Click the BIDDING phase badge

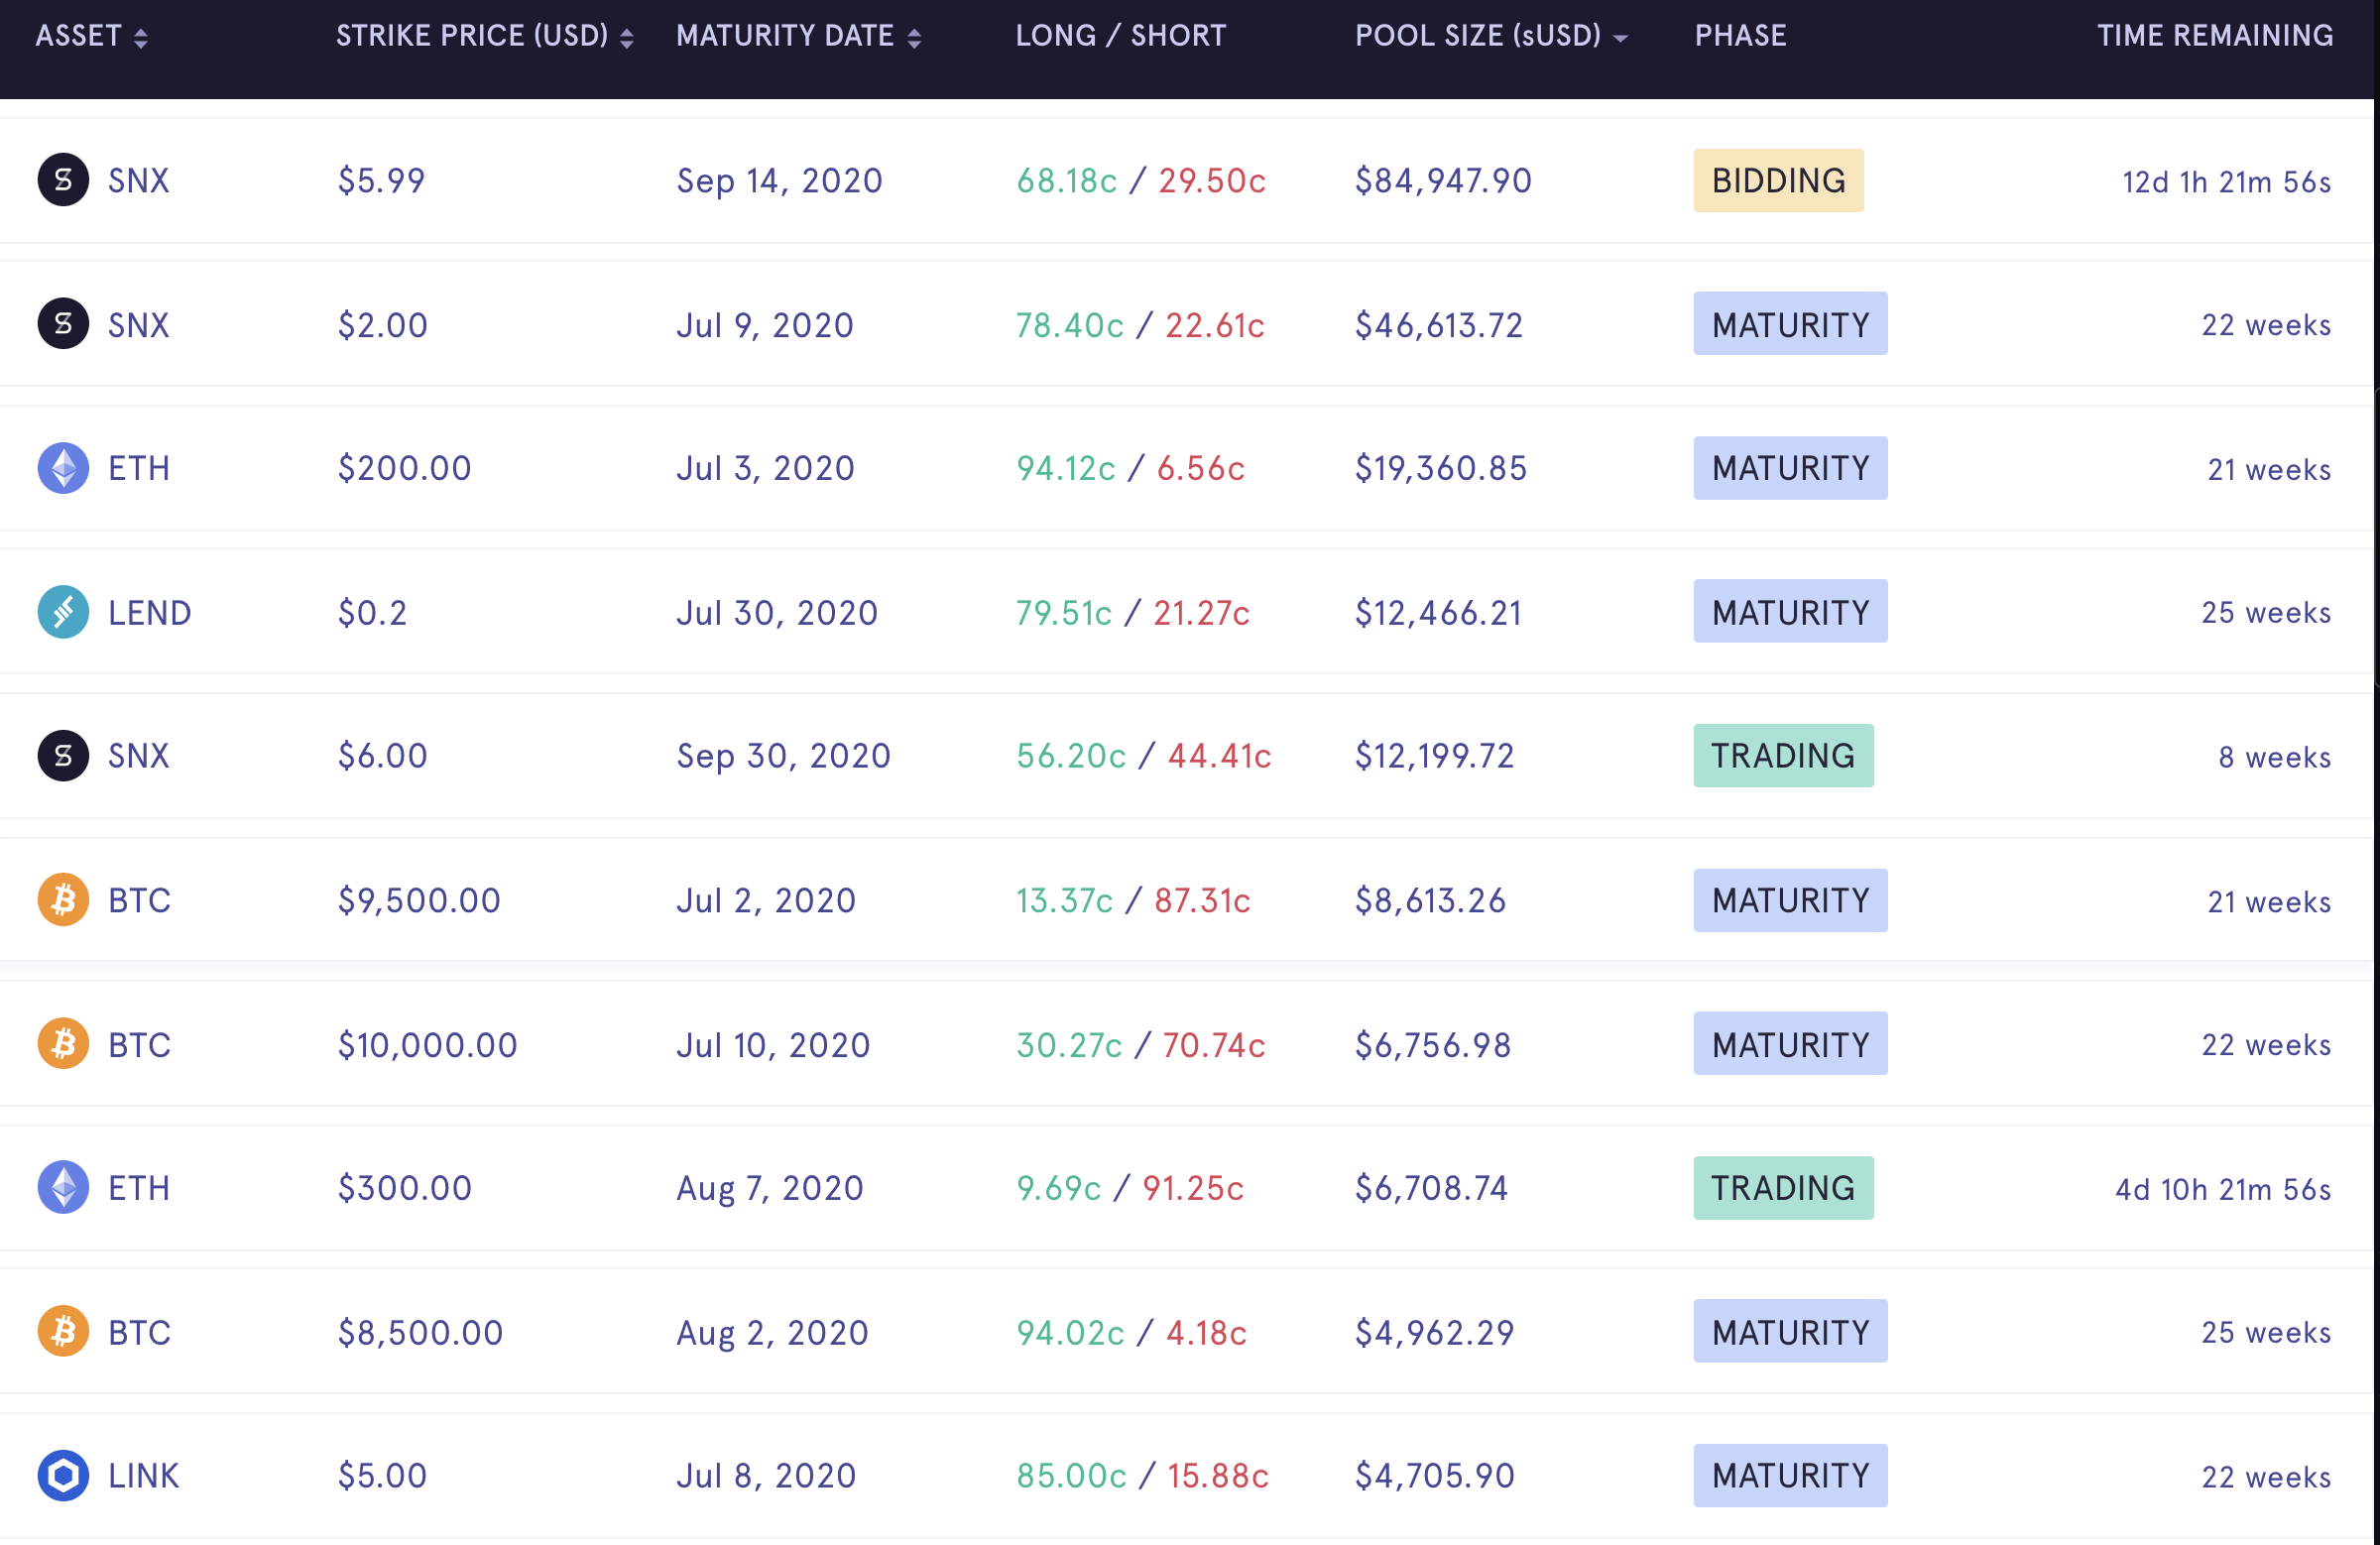pyautogui.click(x=1778, y=180)
